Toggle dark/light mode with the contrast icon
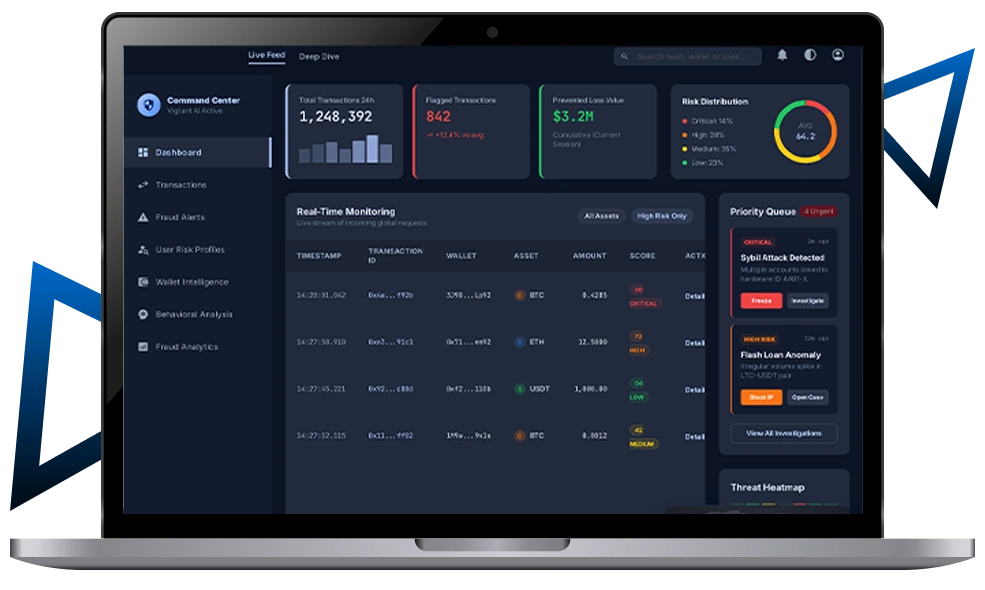The width and height of the screenshot is (985, 590). pyautogui.click(x=811, y=55)
